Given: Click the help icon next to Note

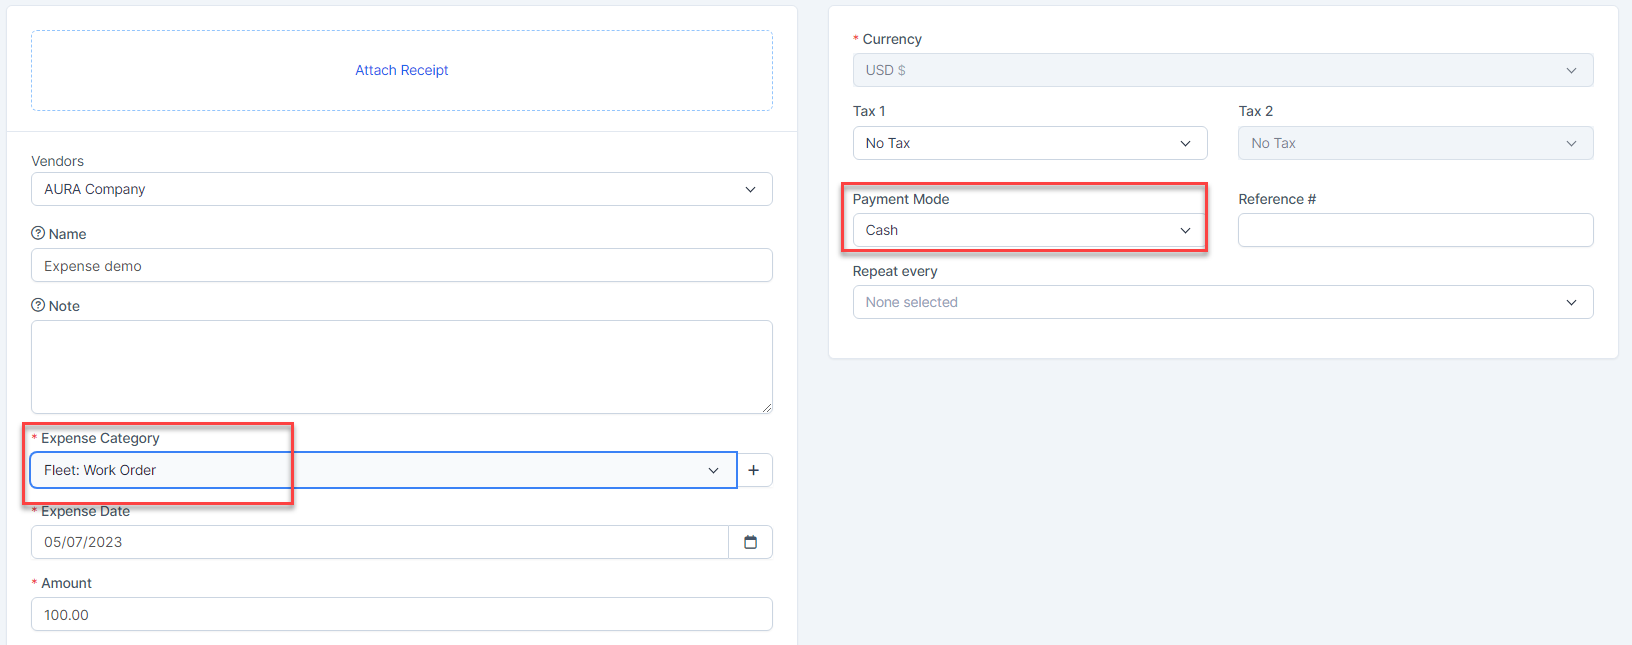Looking at the screenshot, I should tap(38, 305).
